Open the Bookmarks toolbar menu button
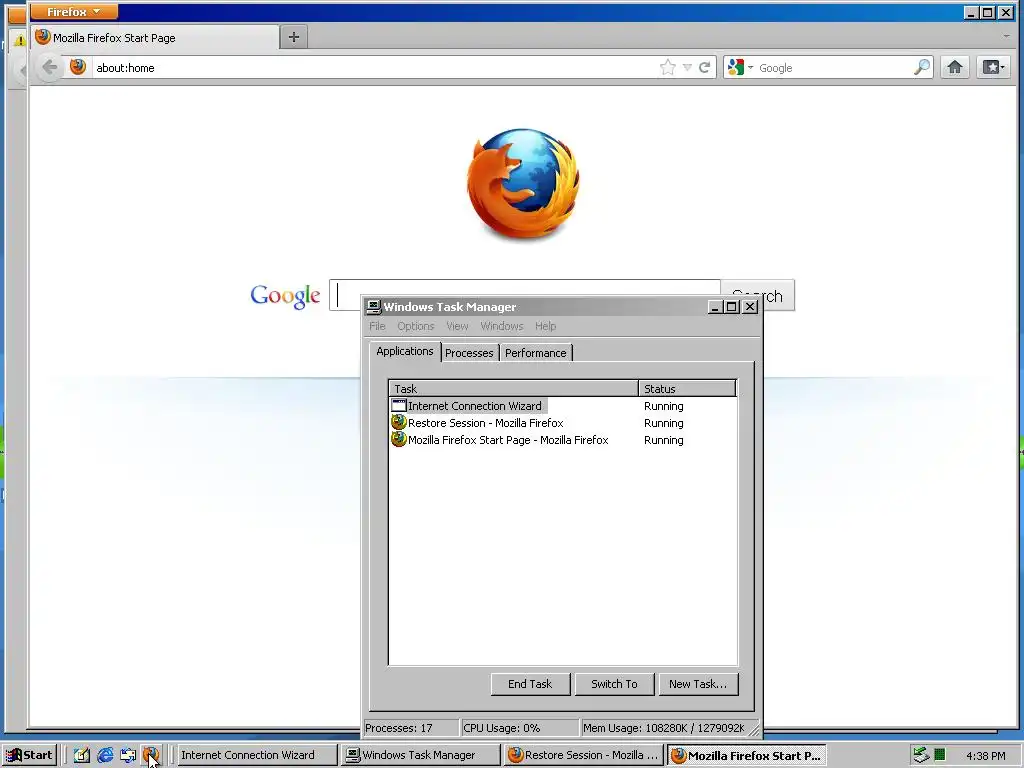The image size is (1024, 768). click(994, 67)
